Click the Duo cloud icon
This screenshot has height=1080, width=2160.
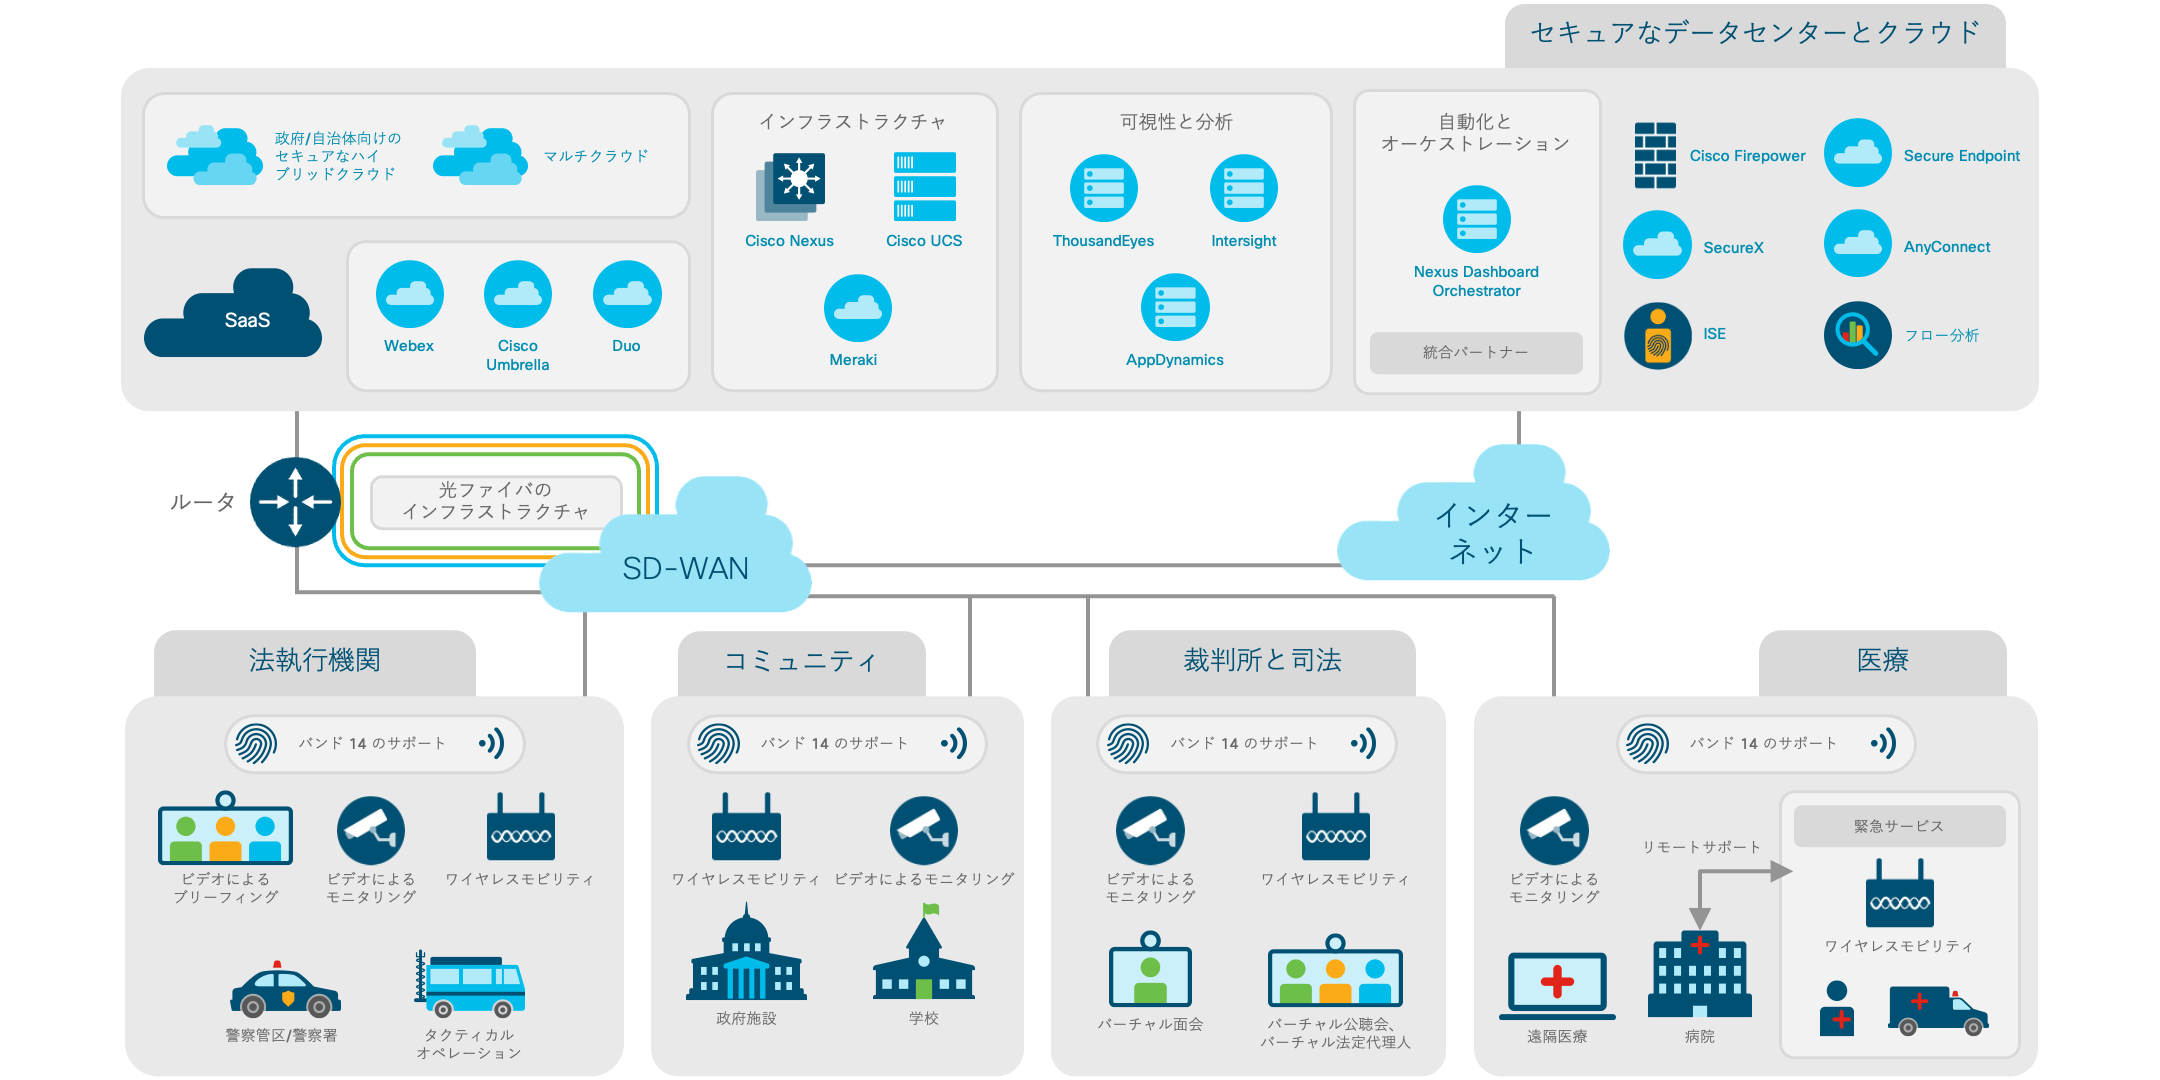pyautogui.click(x=627, y=294)
